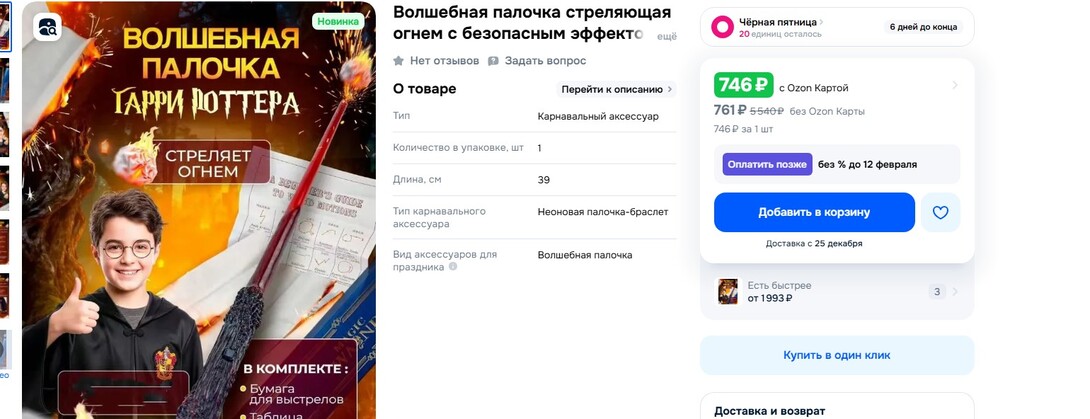1090x419 pixels.
Task: Expand the Ozon Картой price chevron
Action: pos(954,85)
